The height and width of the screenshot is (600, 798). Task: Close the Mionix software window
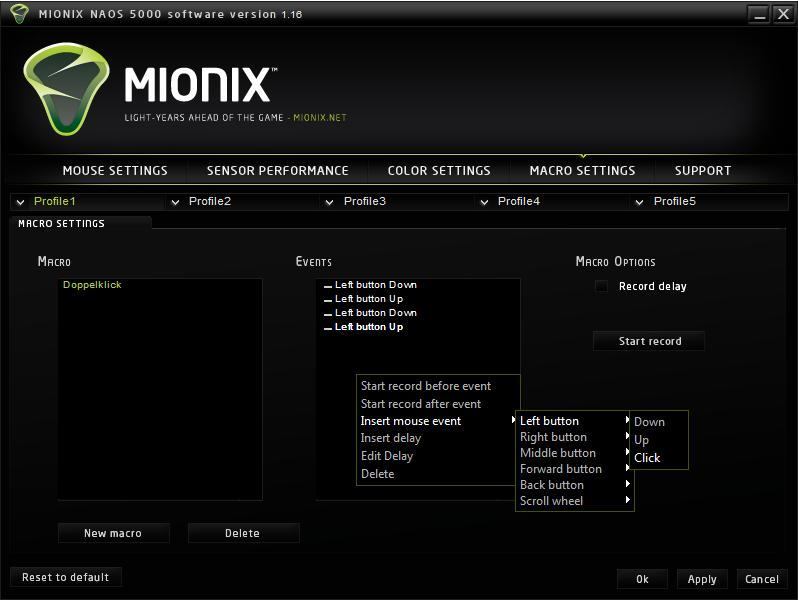[783, 14]
